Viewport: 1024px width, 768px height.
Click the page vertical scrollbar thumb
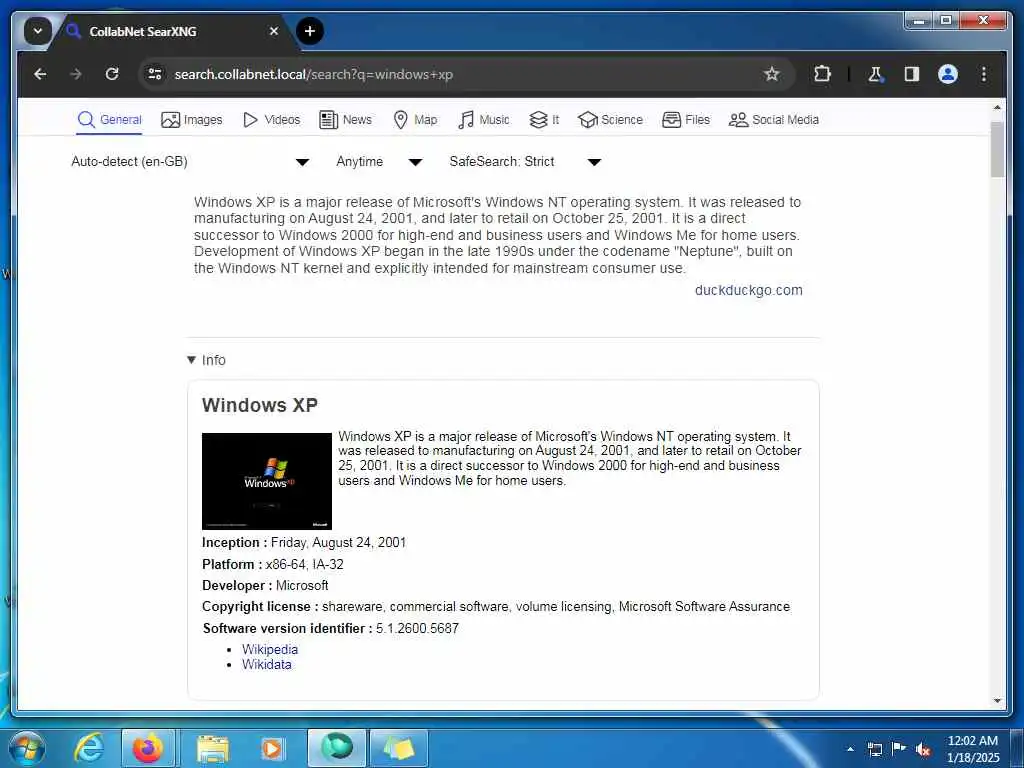(x=997, y=149)
